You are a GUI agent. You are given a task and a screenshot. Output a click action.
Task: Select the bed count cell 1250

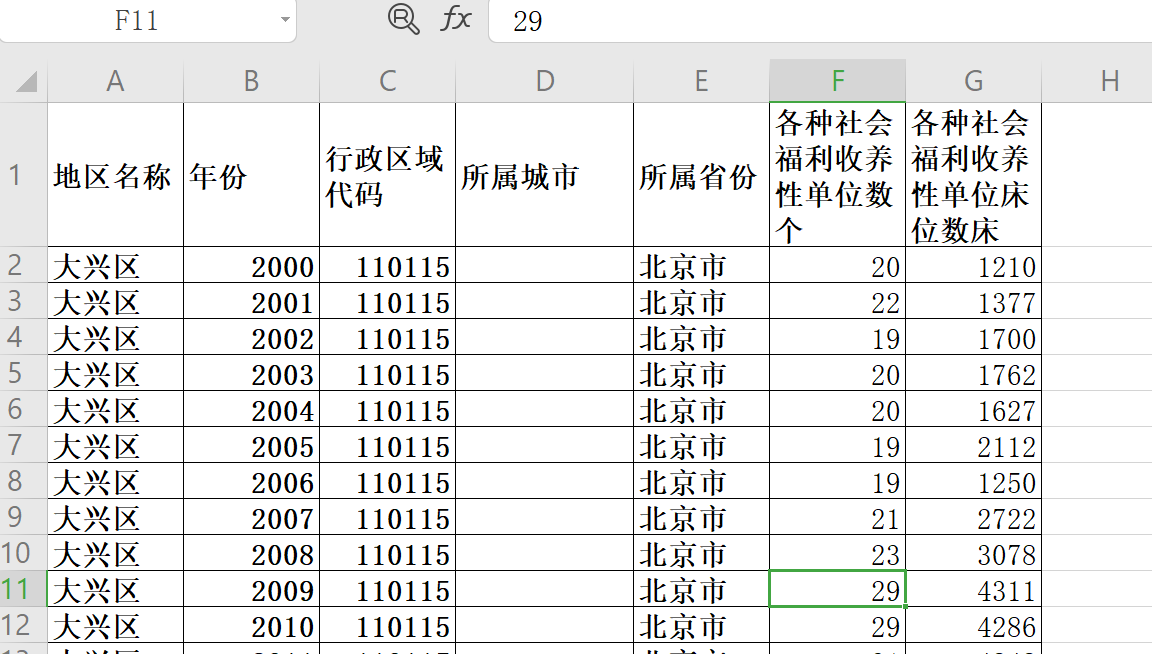point(973,481)
